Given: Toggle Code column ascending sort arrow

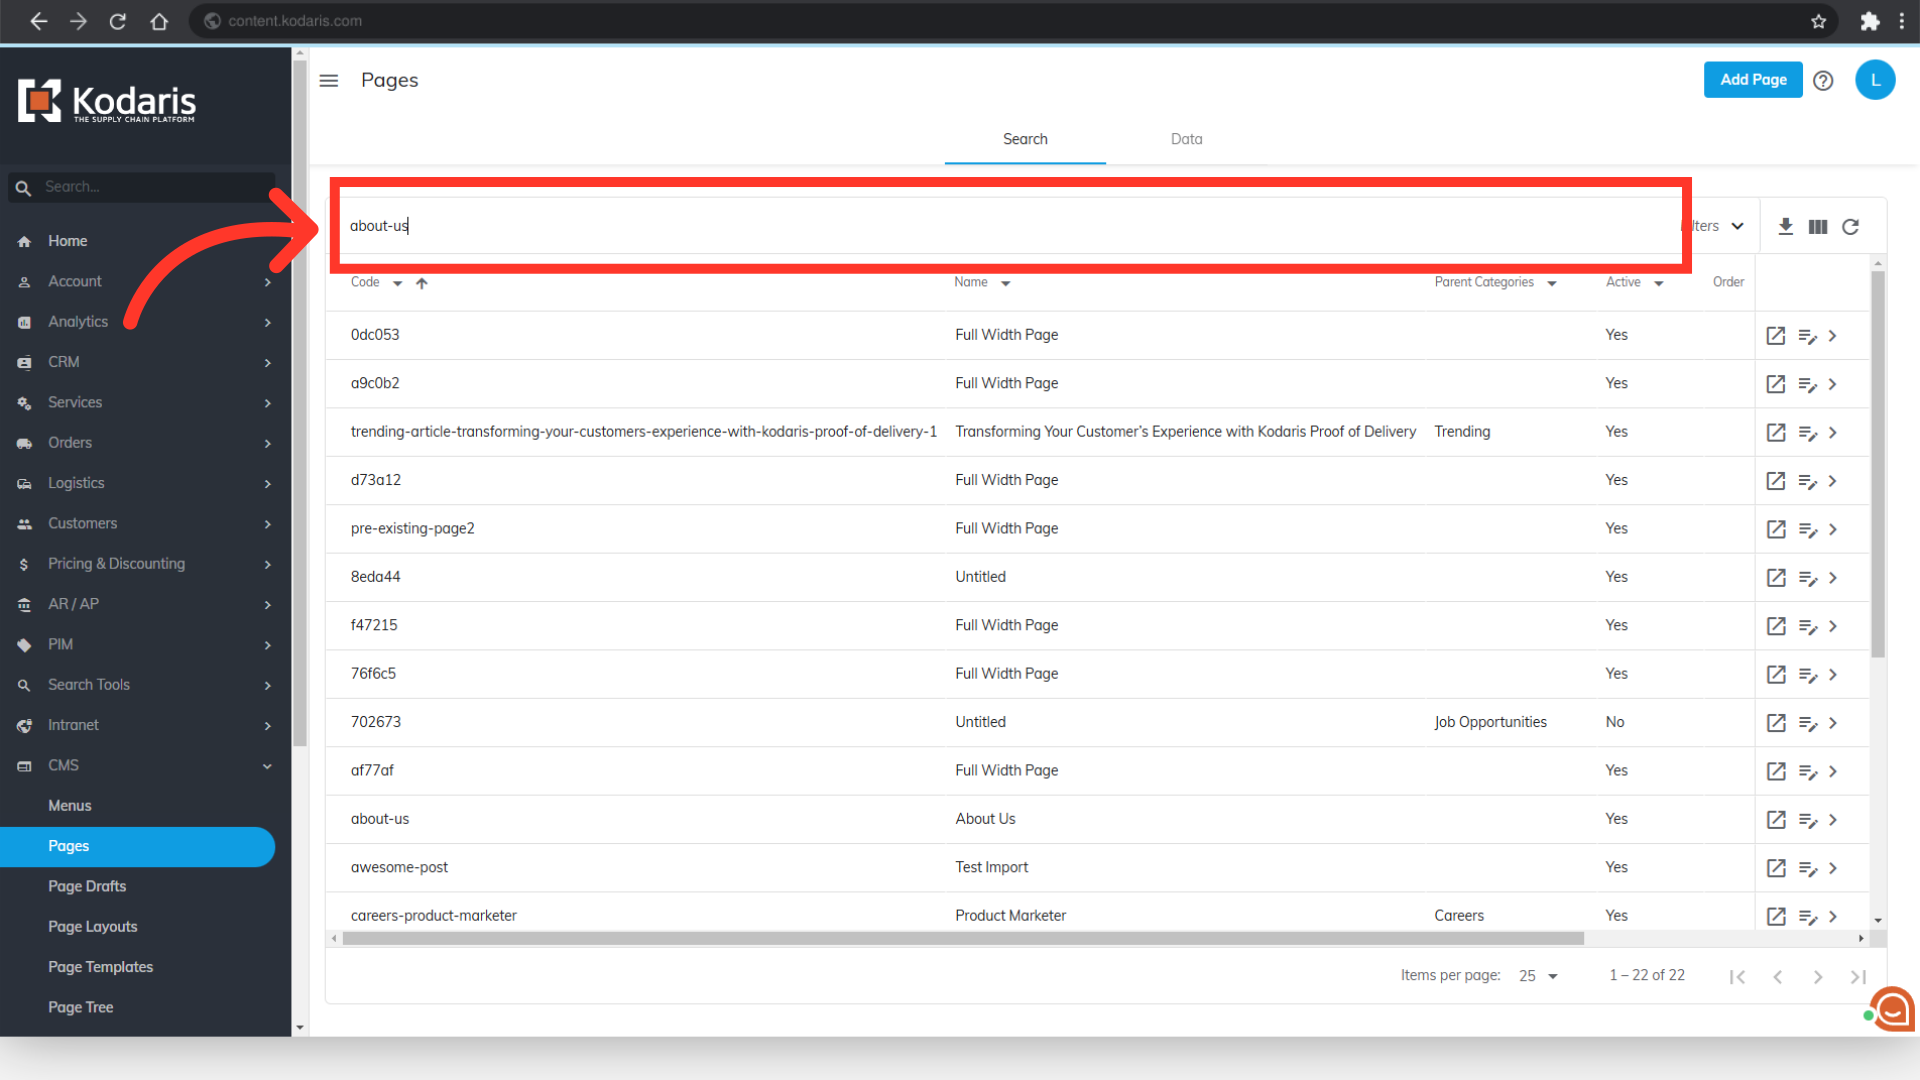Looking at the screenshot, I should point(422,283).
